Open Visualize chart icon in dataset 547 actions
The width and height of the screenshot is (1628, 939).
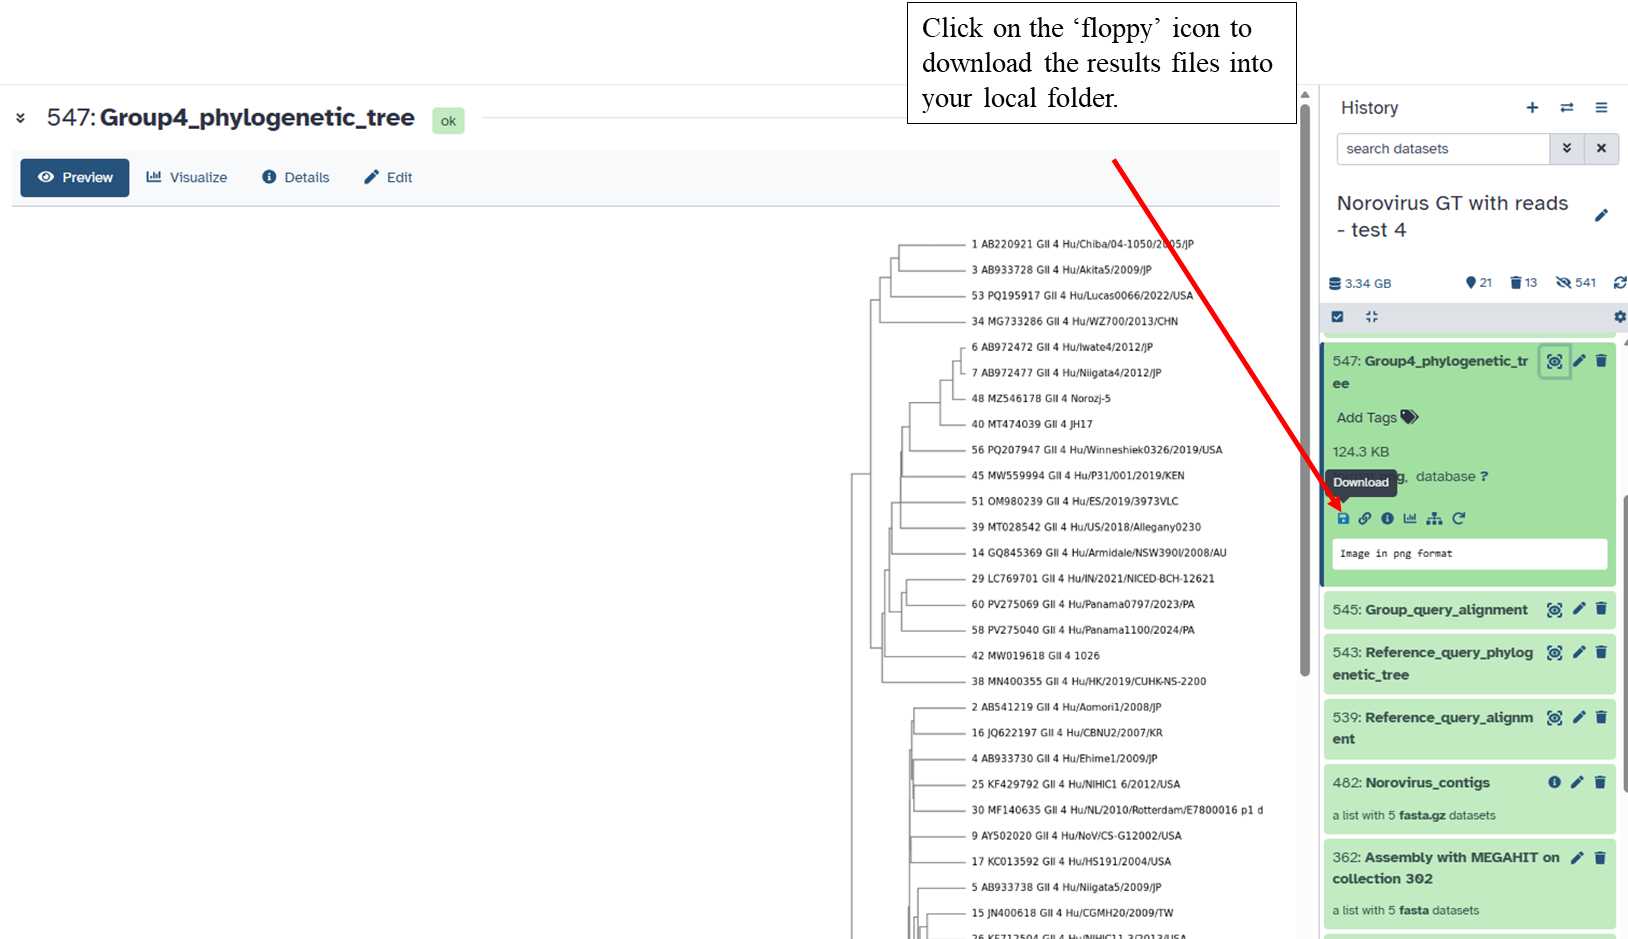click(1410, 518)
